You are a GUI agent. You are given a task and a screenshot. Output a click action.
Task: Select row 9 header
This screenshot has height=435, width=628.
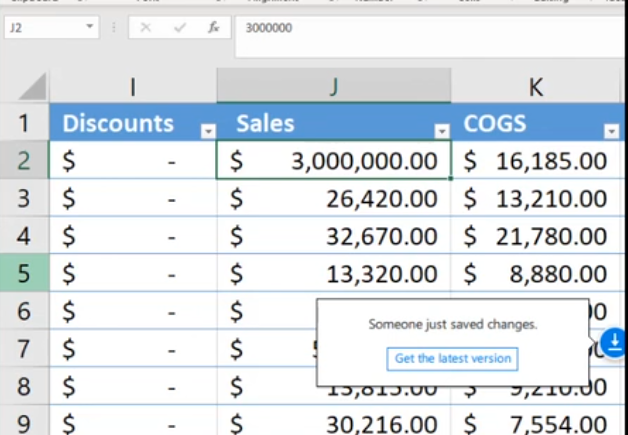[24, 421]
